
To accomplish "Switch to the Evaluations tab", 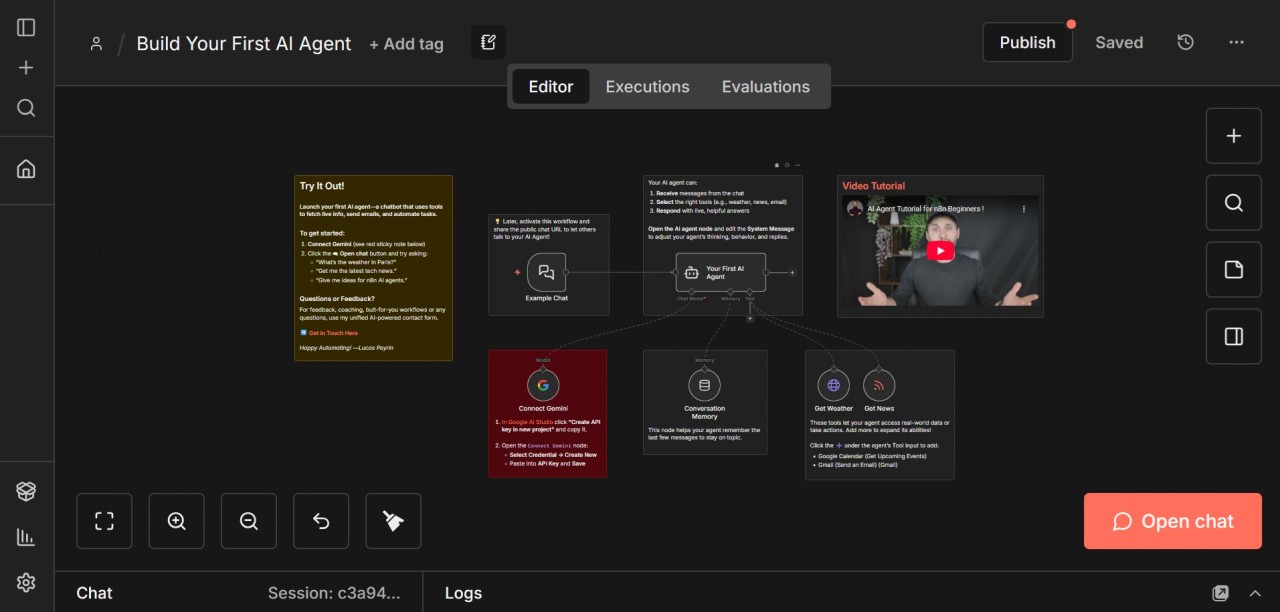I will click(x=765, y=87).
